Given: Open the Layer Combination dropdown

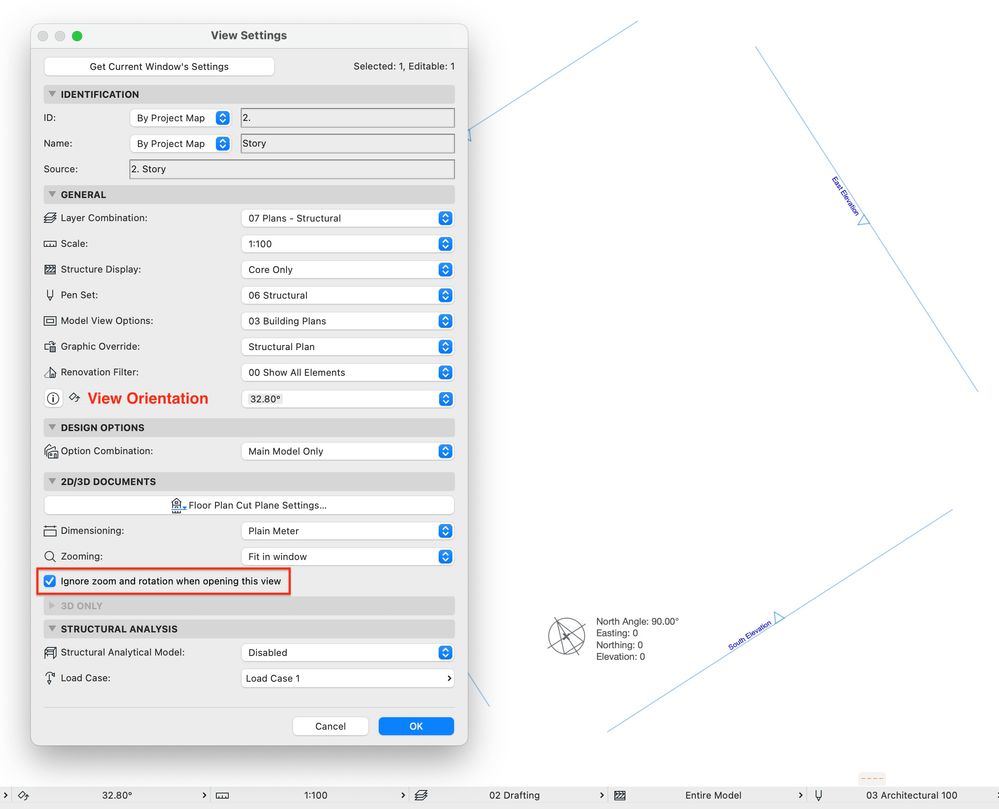Looking at the screenshot, I should (x=347, y=218).
